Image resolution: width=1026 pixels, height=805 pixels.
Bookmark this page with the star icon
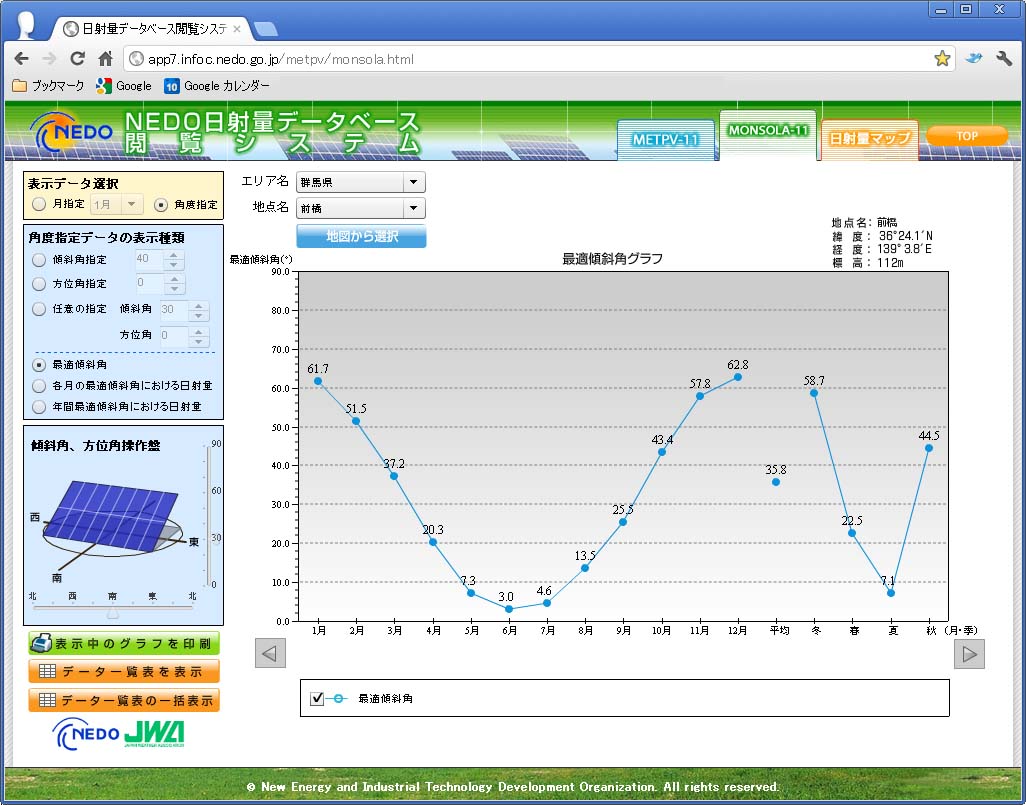(x=942, y=59)
